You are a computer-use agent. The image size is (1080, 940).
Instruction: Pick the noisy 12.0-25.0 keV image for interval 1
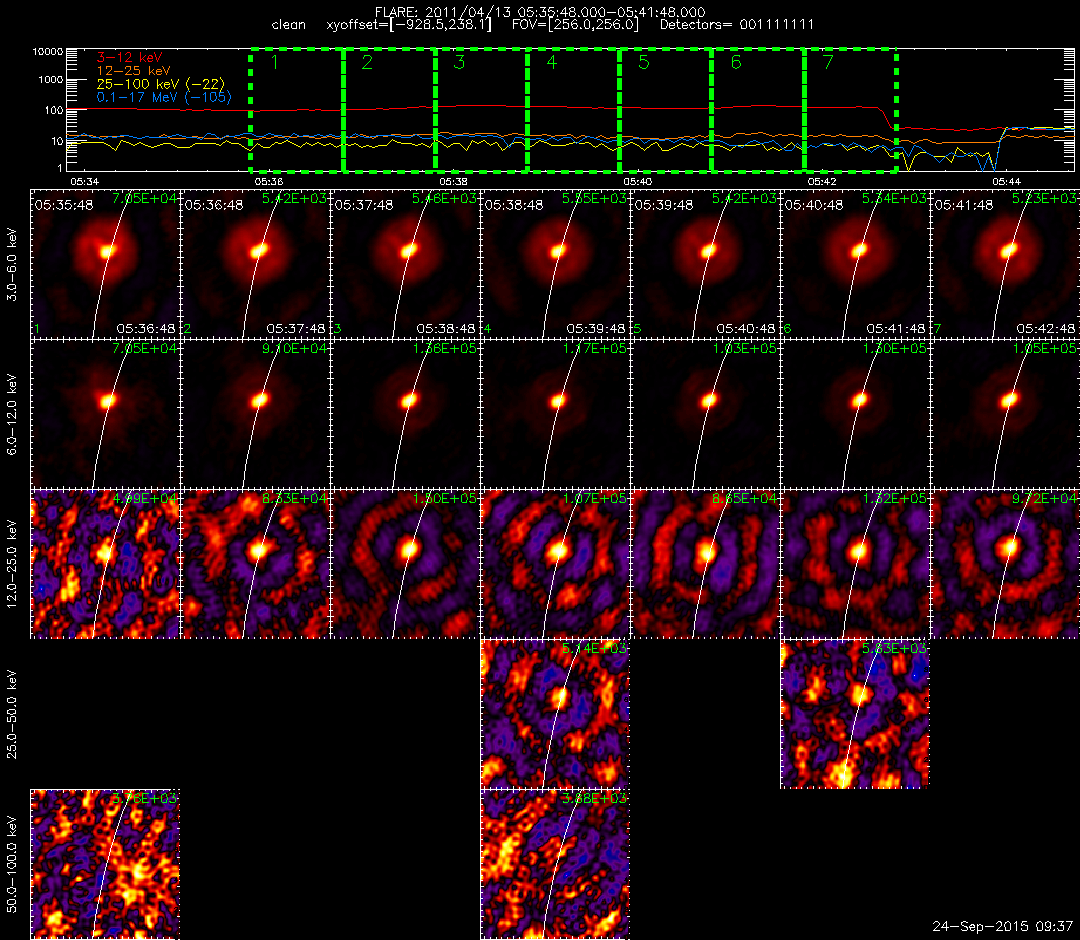point(105,564)
